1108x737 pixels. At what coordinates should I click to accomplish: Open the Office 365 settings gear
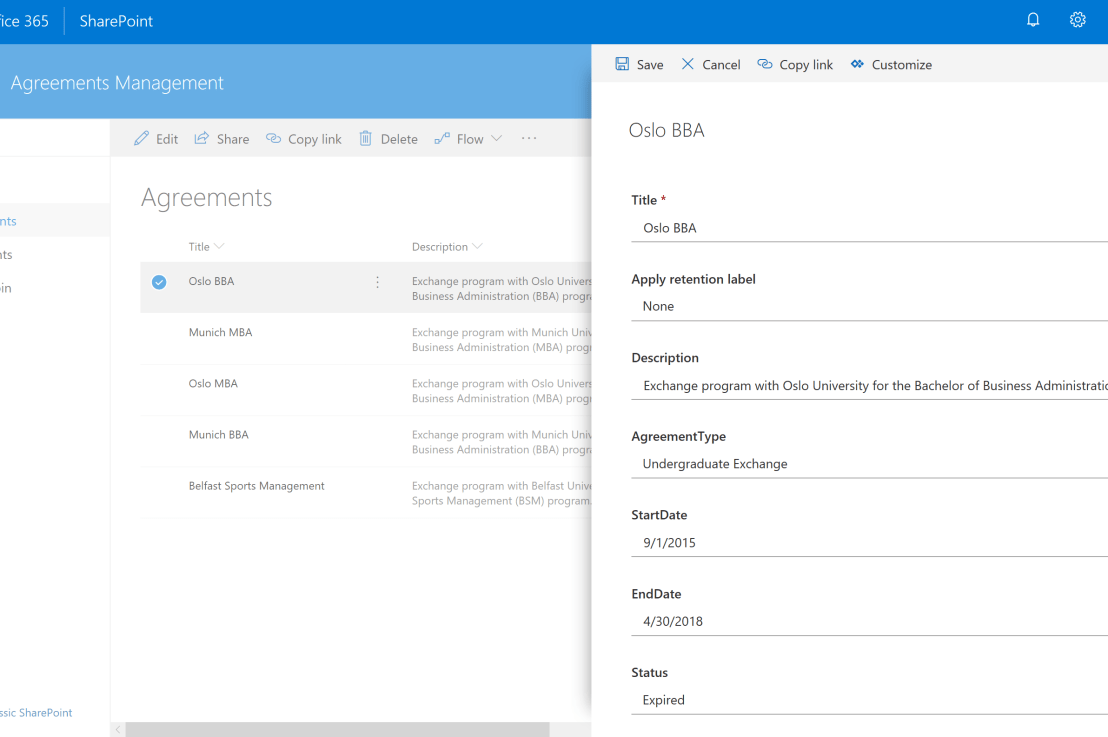(1077, 19)
